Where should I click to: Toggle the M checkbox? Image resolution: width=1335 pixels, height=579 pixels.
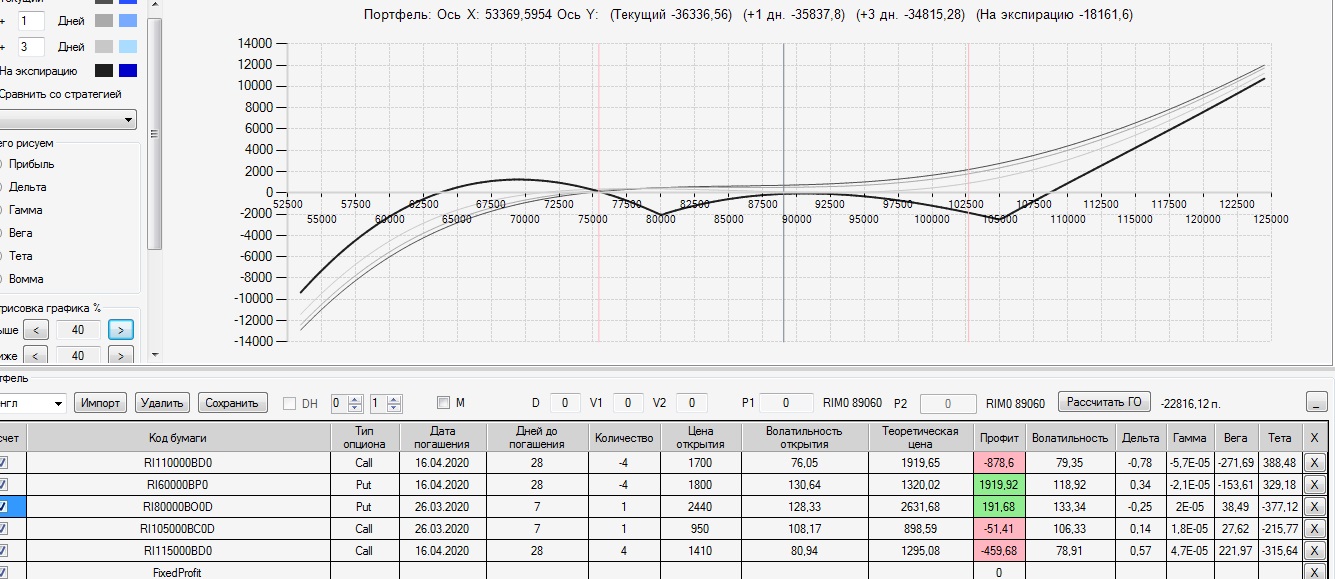click(444, 403)
